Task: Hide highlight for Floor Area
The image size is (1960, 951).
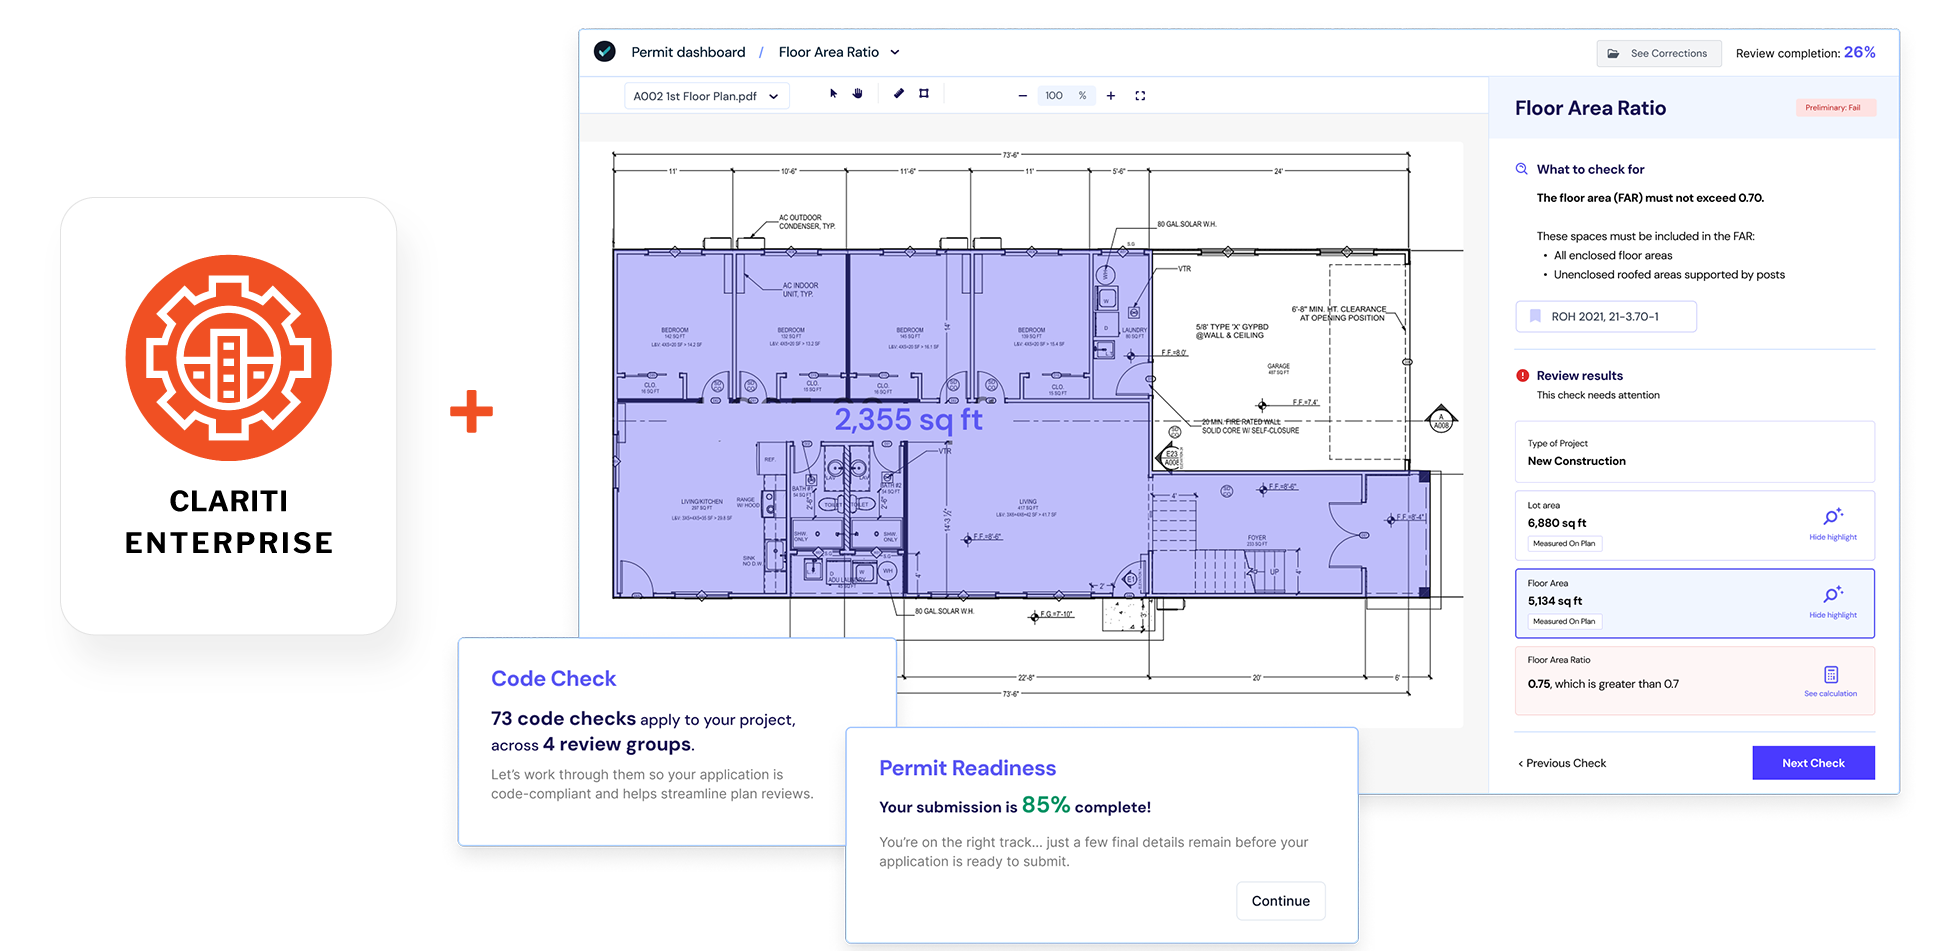Action: 1832,602
